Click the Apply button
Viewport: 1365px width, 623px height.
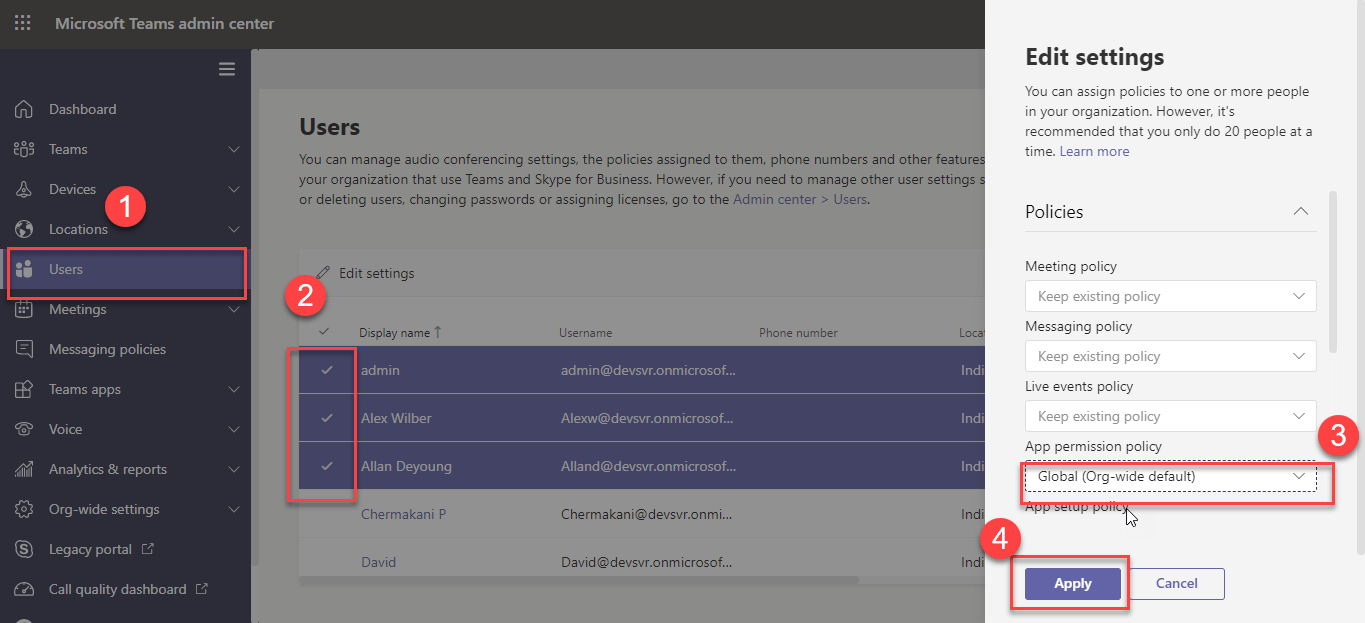(x=1072, y=584)
